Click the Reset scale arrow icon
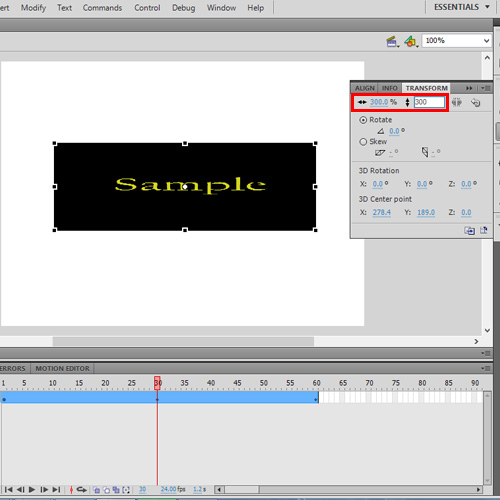 [x=476, y=102]
